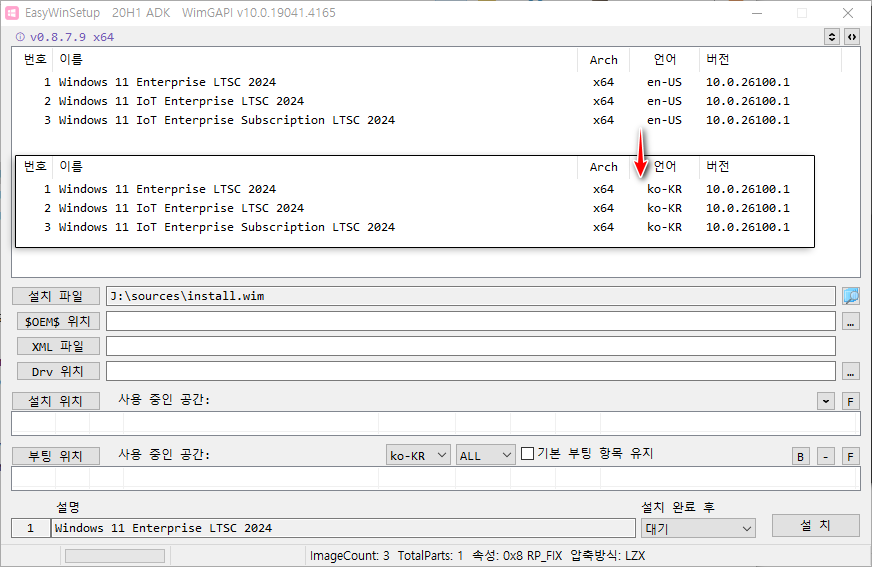
Task: Close the EasyWinSetup window
Action: pyautogui.click(x=848, y=13)
